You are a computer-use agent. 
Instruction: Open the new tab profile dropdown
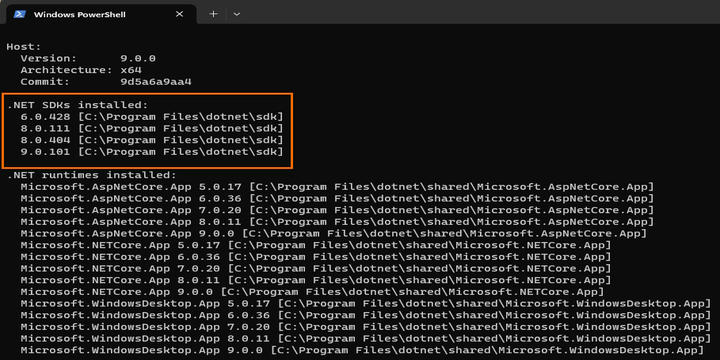pos(236,14)
